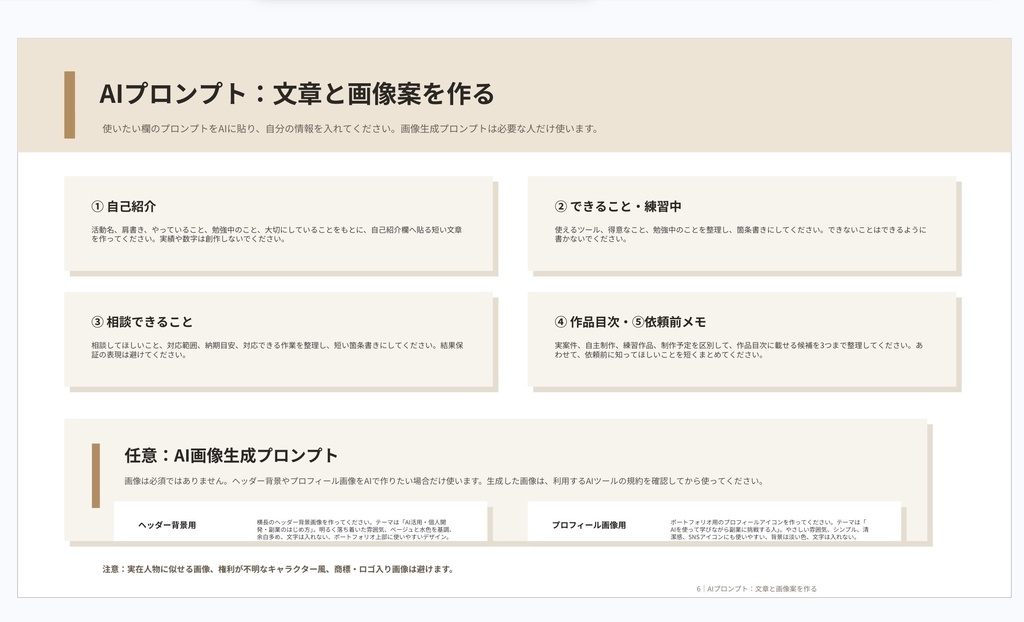1024x622 pixels.
Task: Click the description starting '相談してほしいこと'
Action: (x=278, y=350)
